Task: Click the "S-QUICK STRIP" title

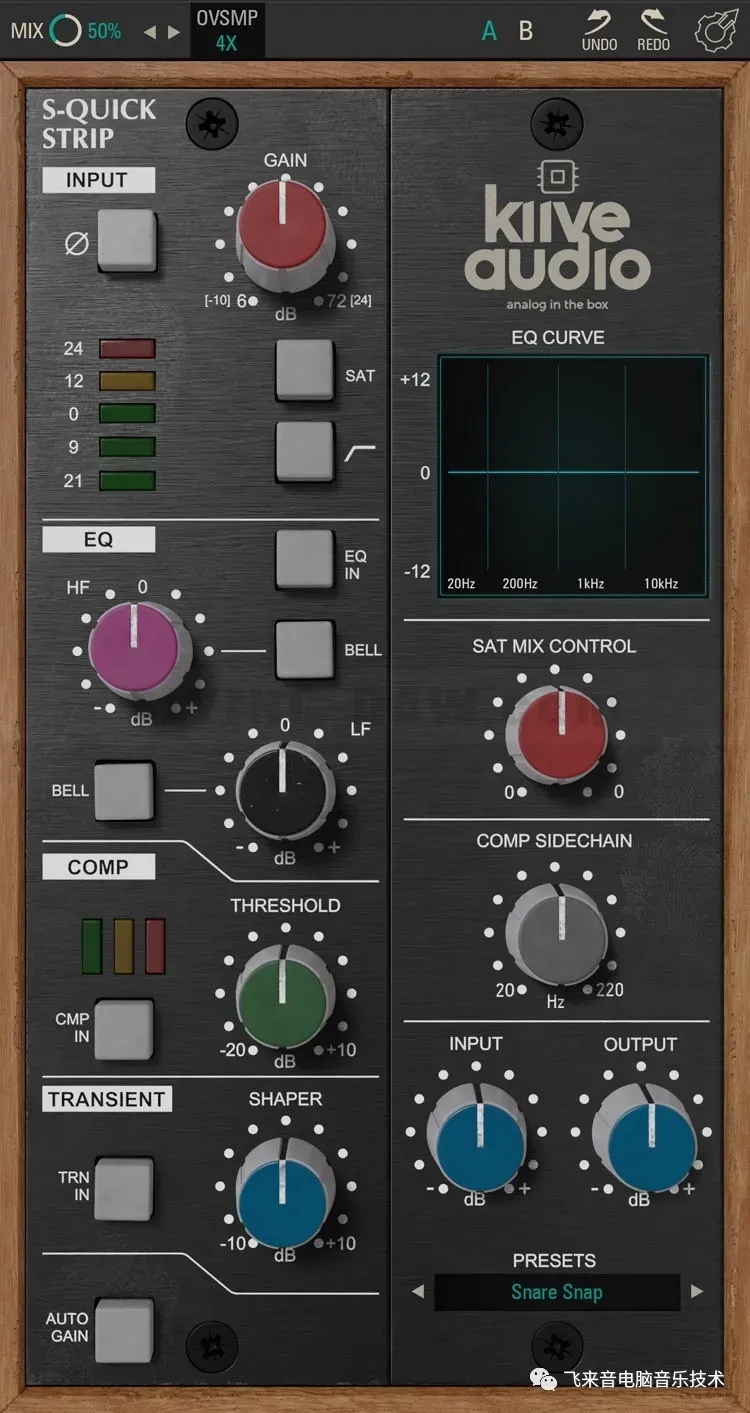Action: [99, 124]
